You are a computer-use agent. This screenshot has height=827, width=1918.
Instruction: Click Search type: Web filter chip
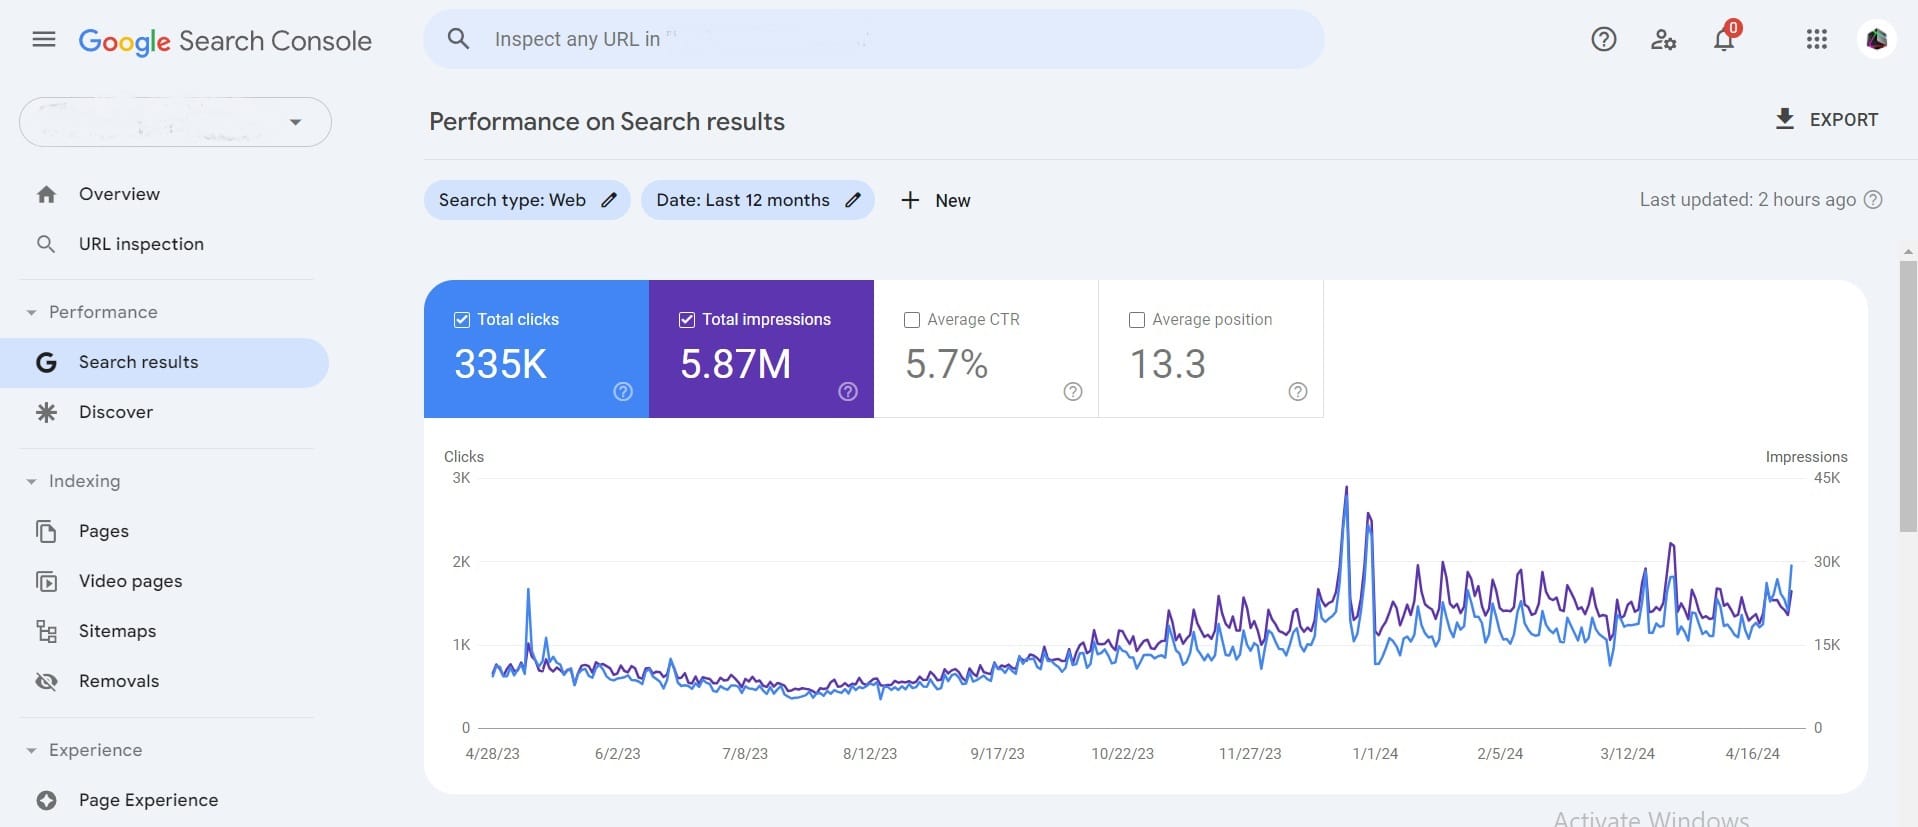click(x=527, y=200)
